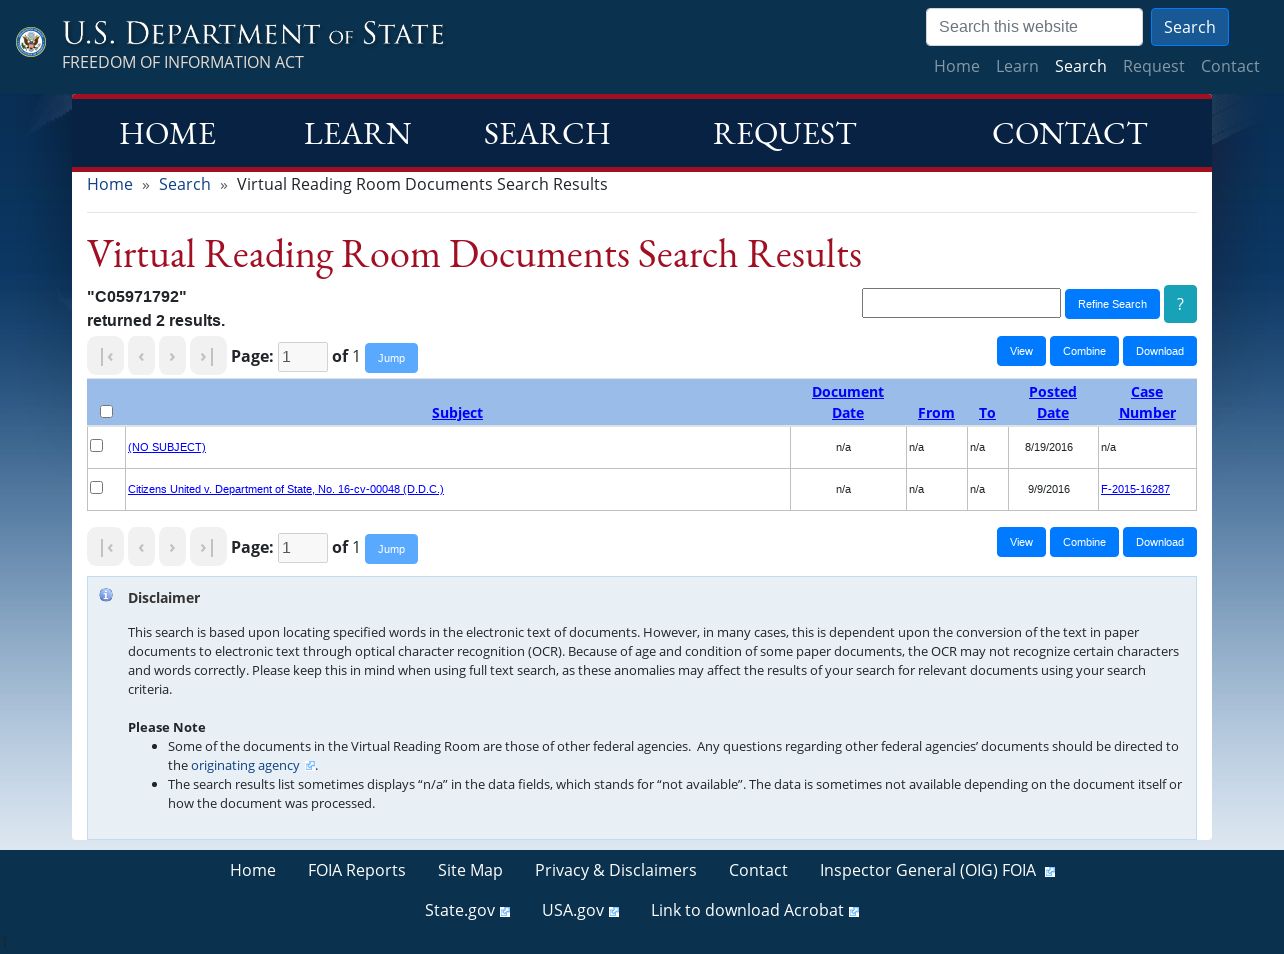Open the search help question mark button
Viewport: 1284px width, 954px height.
pyautogui.click(x=1180, y=304)
